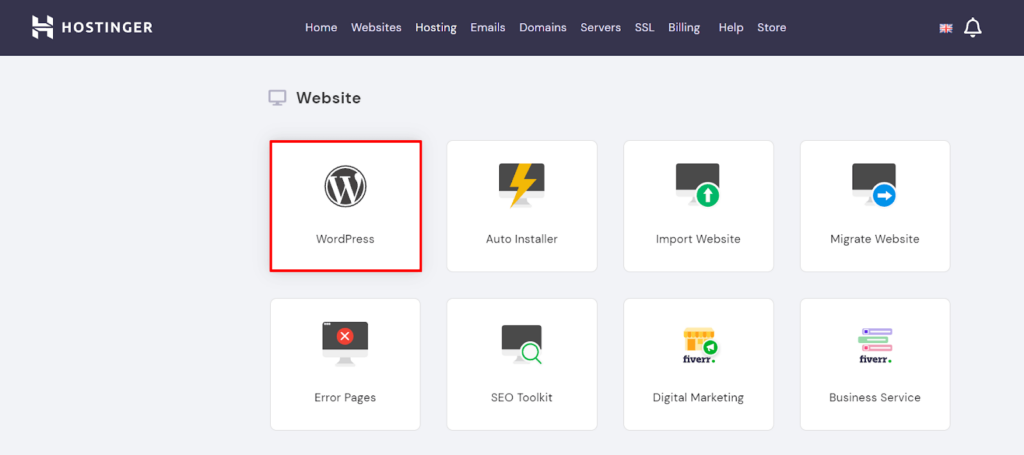This screenshot has height=455, width=1024.
Task: Click the Auto Installer label
Action: 522,239
